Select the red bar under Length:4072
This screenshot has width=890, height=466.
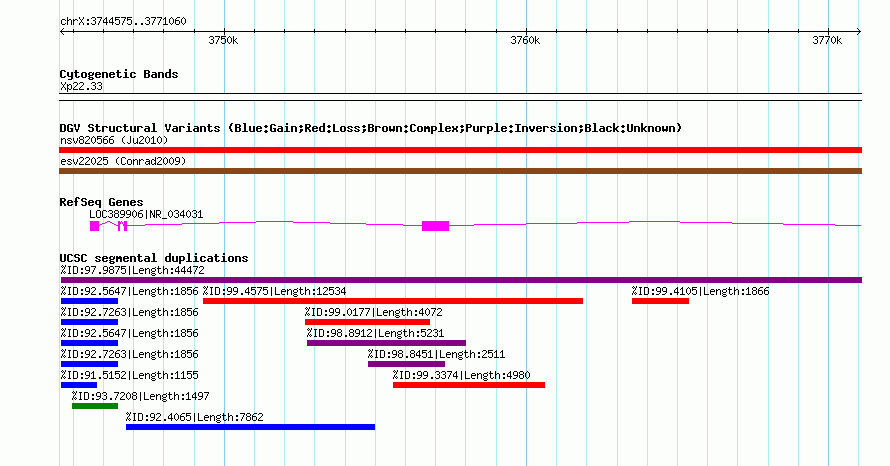tap(367, 322)
